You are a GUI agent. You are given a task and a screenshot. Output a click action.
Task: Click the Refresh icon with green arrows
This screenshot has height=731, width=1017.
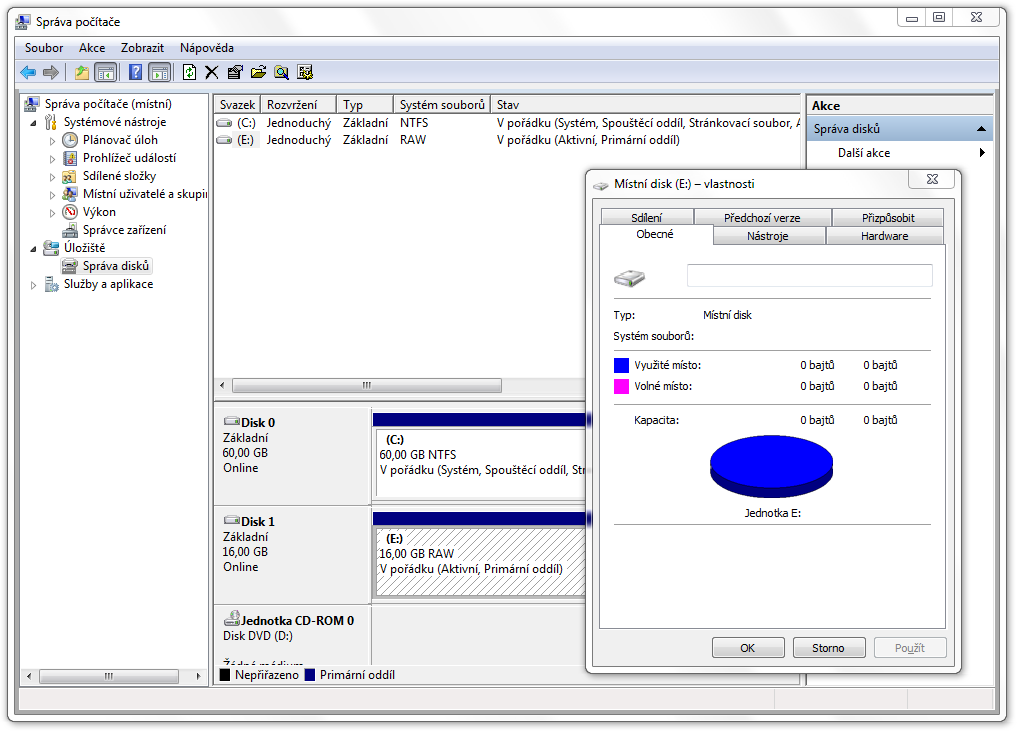pos(189,72)
